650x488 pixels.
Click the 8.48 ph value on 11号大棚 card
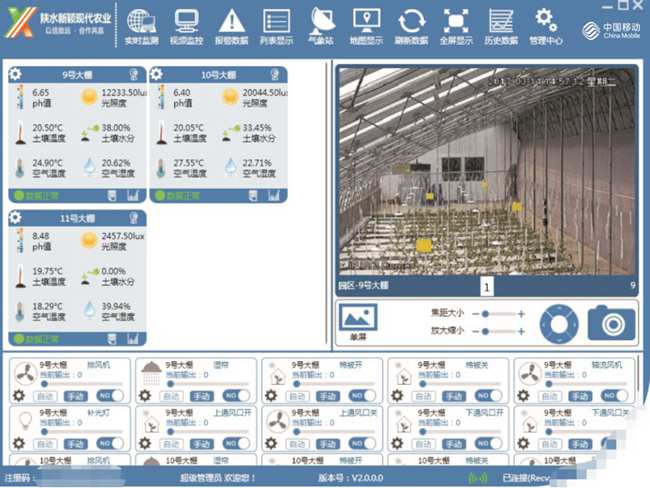(41, 236)
